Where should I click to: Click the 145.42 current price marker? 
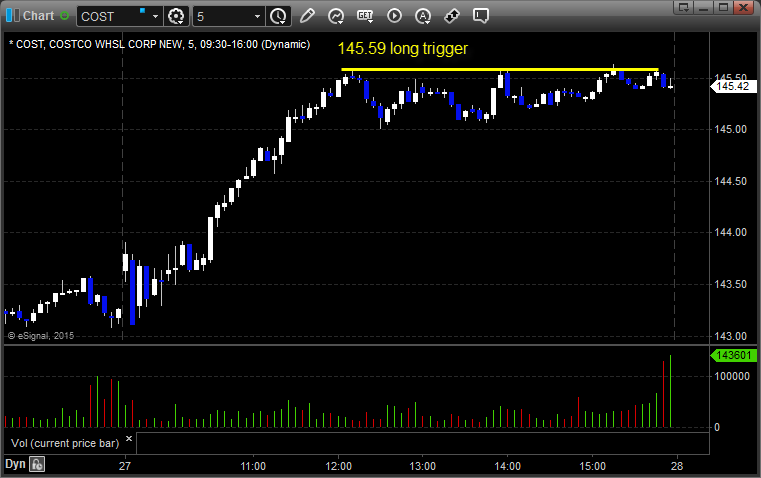coord(733,86)
